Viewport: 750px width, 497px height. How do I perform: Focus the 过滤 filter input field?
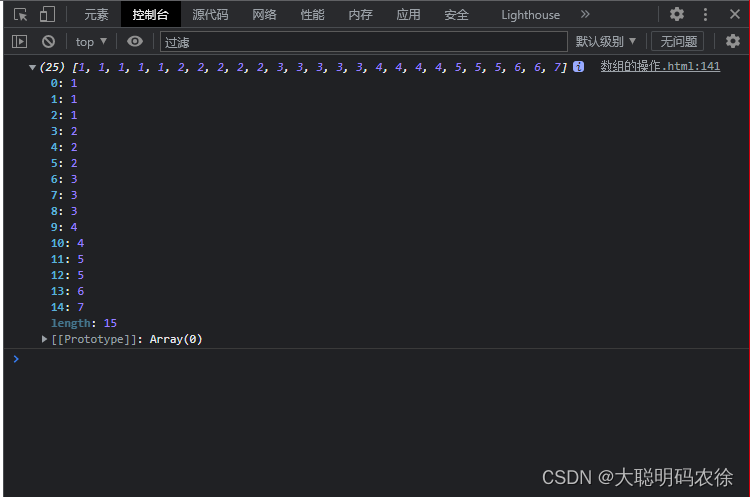point(364,42)
